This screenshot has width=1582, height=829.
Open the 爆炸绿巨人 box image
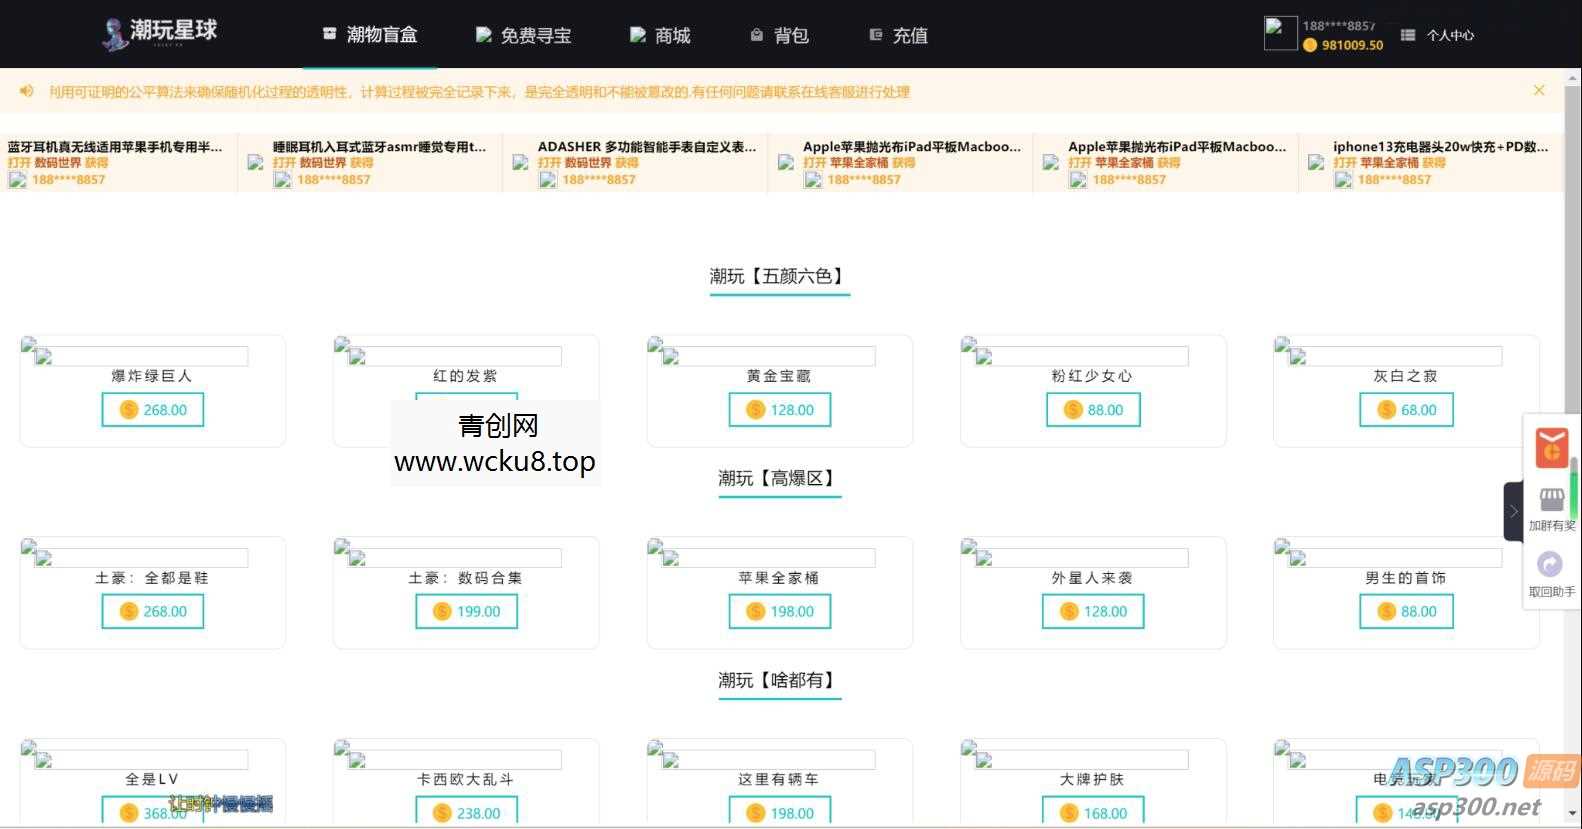pos(141,356)
